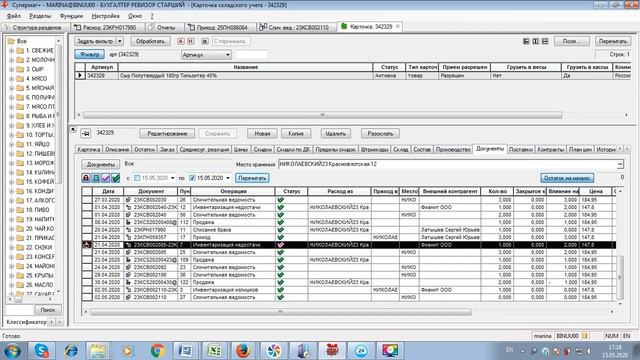The height and width of the screenshot is (360, 640).
Task: Expand the 3. СЫР tree folder
Action: (x=11, y=69)
